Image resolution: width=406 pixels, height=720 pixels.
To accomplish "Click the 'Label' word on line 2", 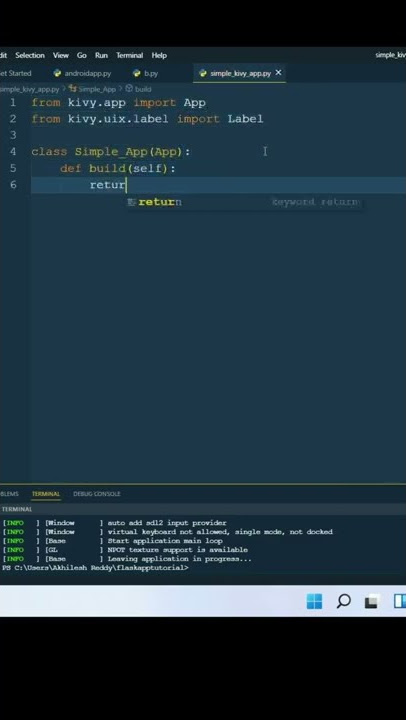I will pos(245,119).
